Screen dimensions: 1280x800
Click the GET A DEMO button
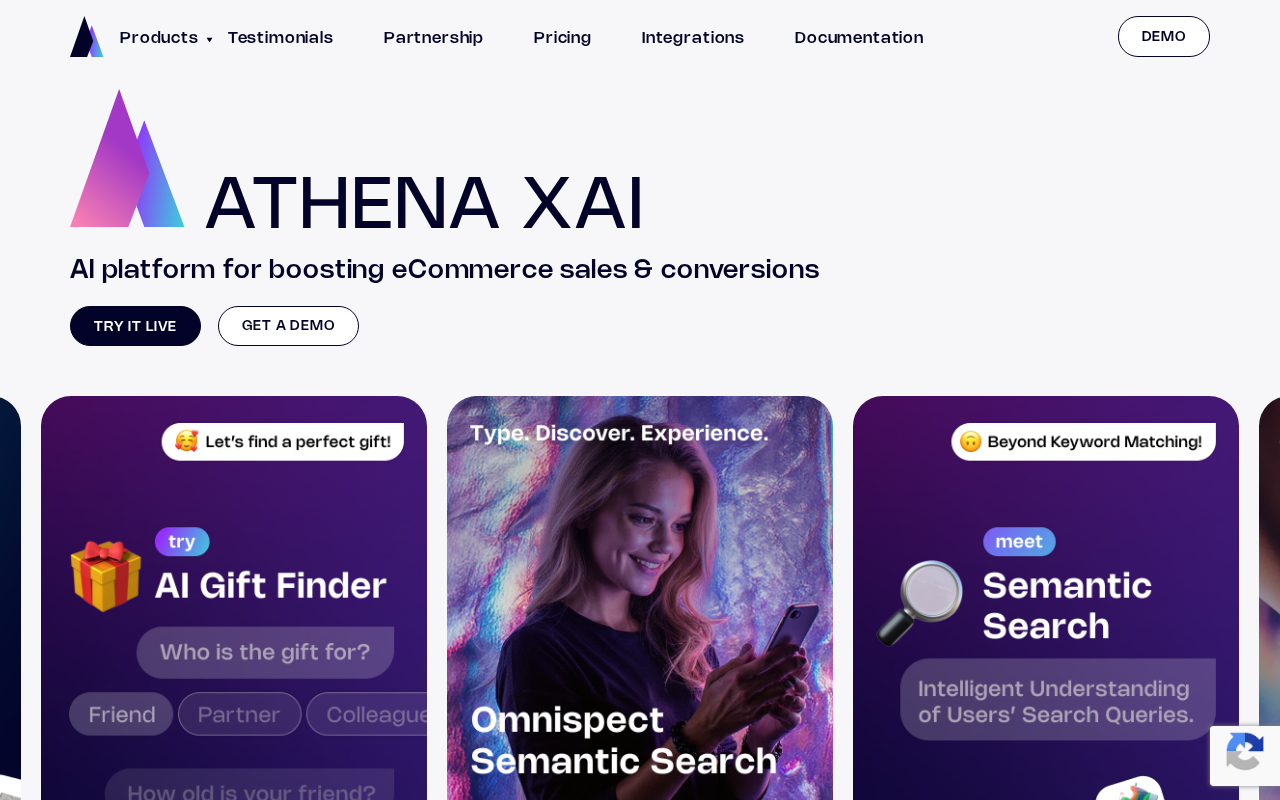coord(288,326)
